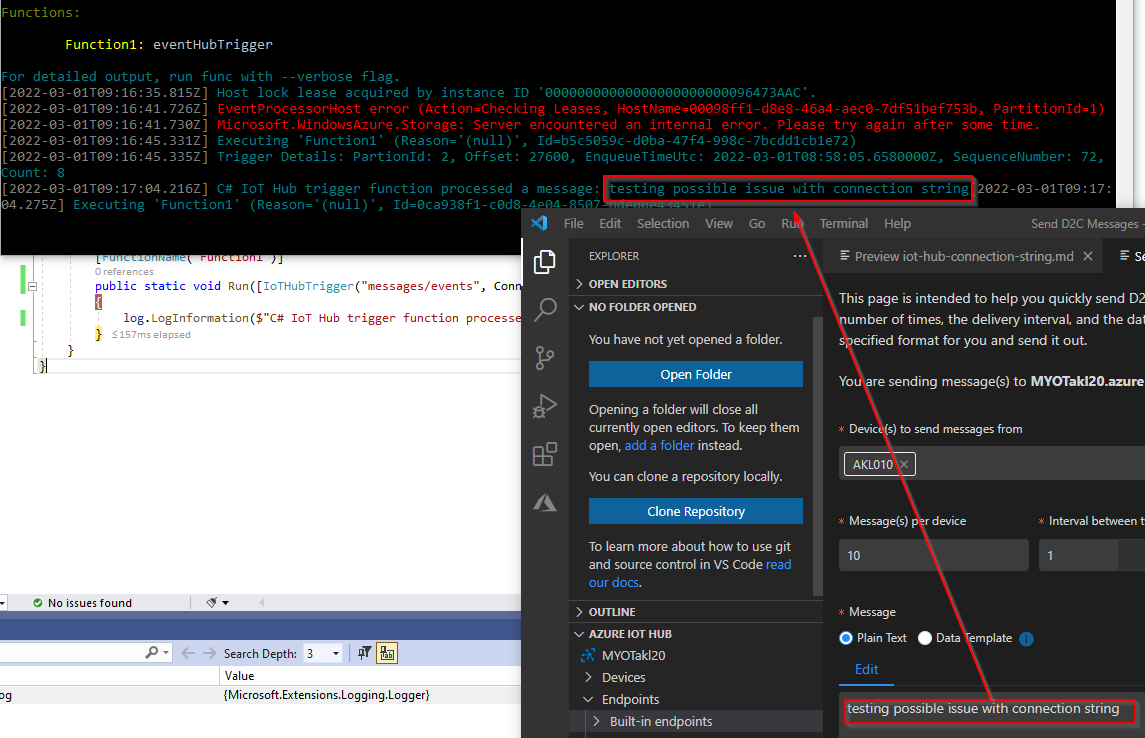Click the Clone Repository button
1145x738 pixels.
(x=696, y=512)
